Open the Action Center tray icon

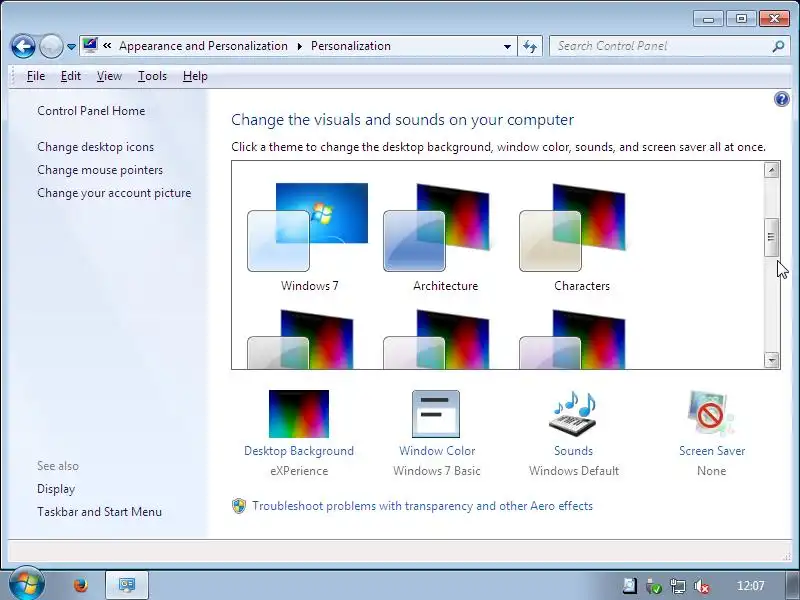(x=629, y=586)
